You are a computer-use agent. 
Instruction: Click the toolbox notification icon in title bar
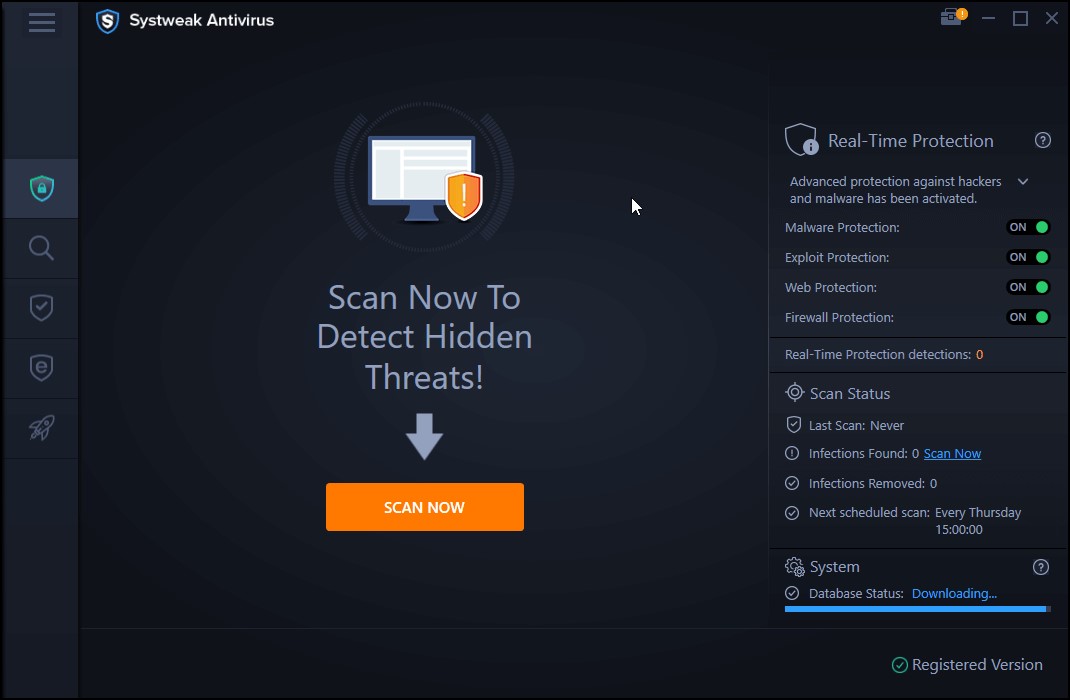coord(951,17)
